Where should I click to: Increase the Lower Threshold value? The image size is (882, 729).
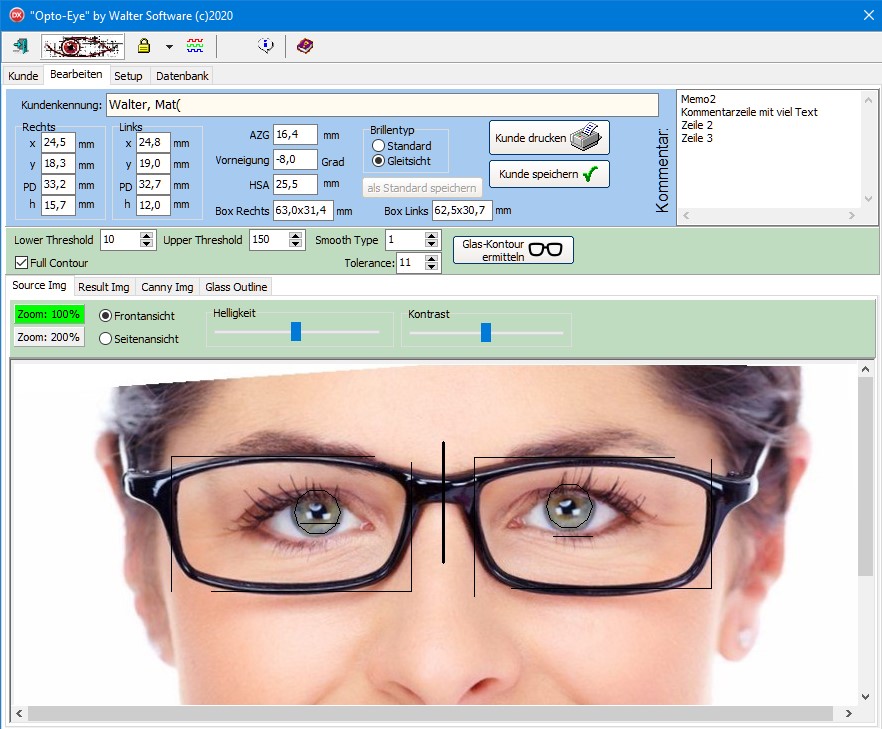coord(147,236)
